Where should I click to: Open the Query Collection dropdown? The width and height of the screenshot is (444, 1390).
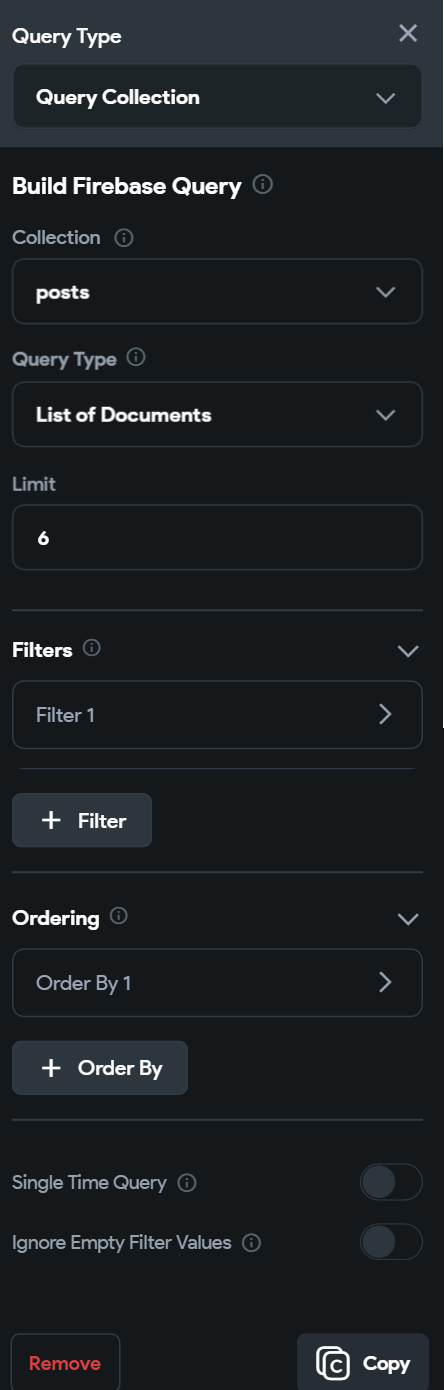point(217,97)
